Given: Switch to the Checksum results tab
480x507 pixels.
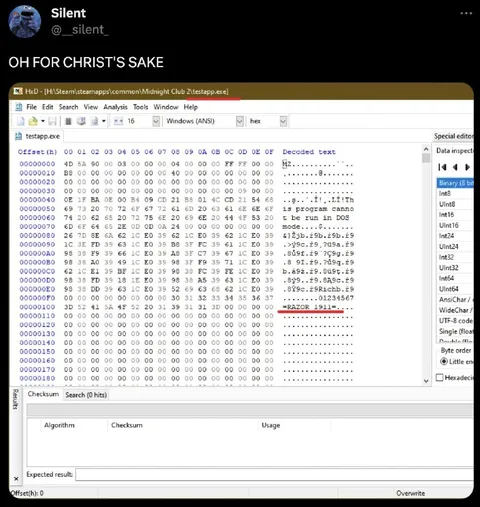Looking at the screenshot, I should (43, 394).
